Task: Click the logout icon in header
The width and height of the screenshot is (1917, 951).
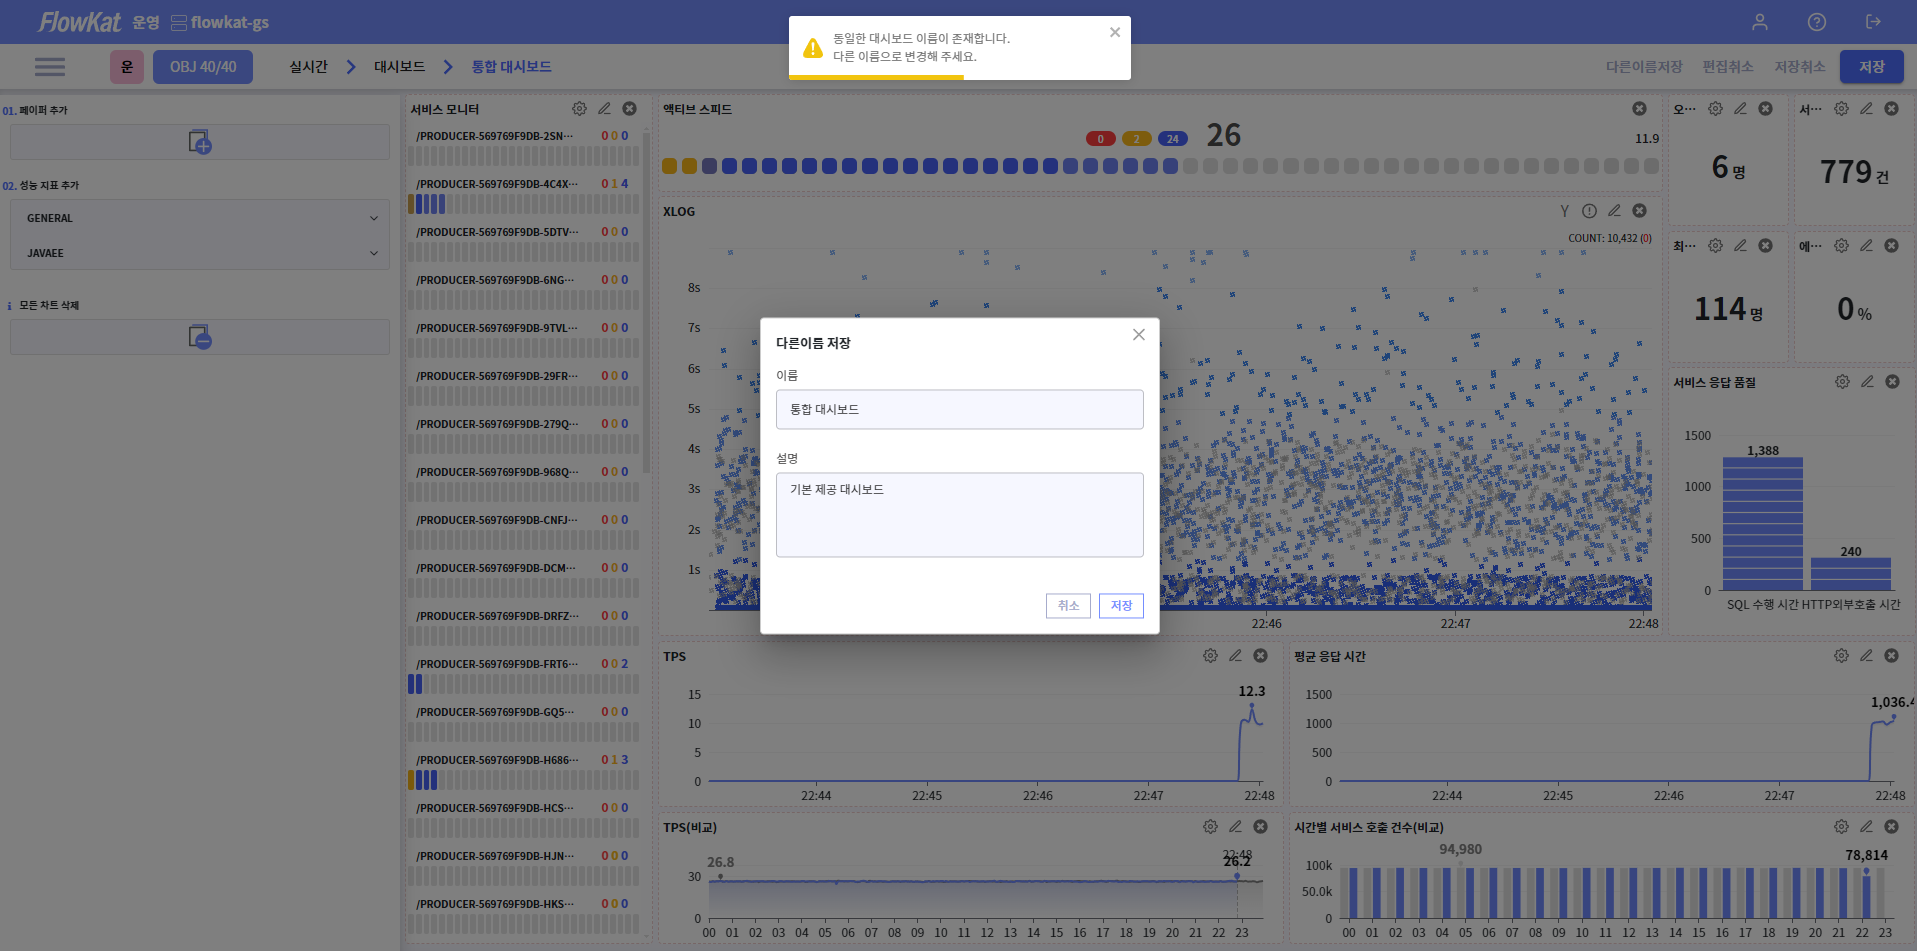Action: pyautogui.click(x=1873, y=22)
